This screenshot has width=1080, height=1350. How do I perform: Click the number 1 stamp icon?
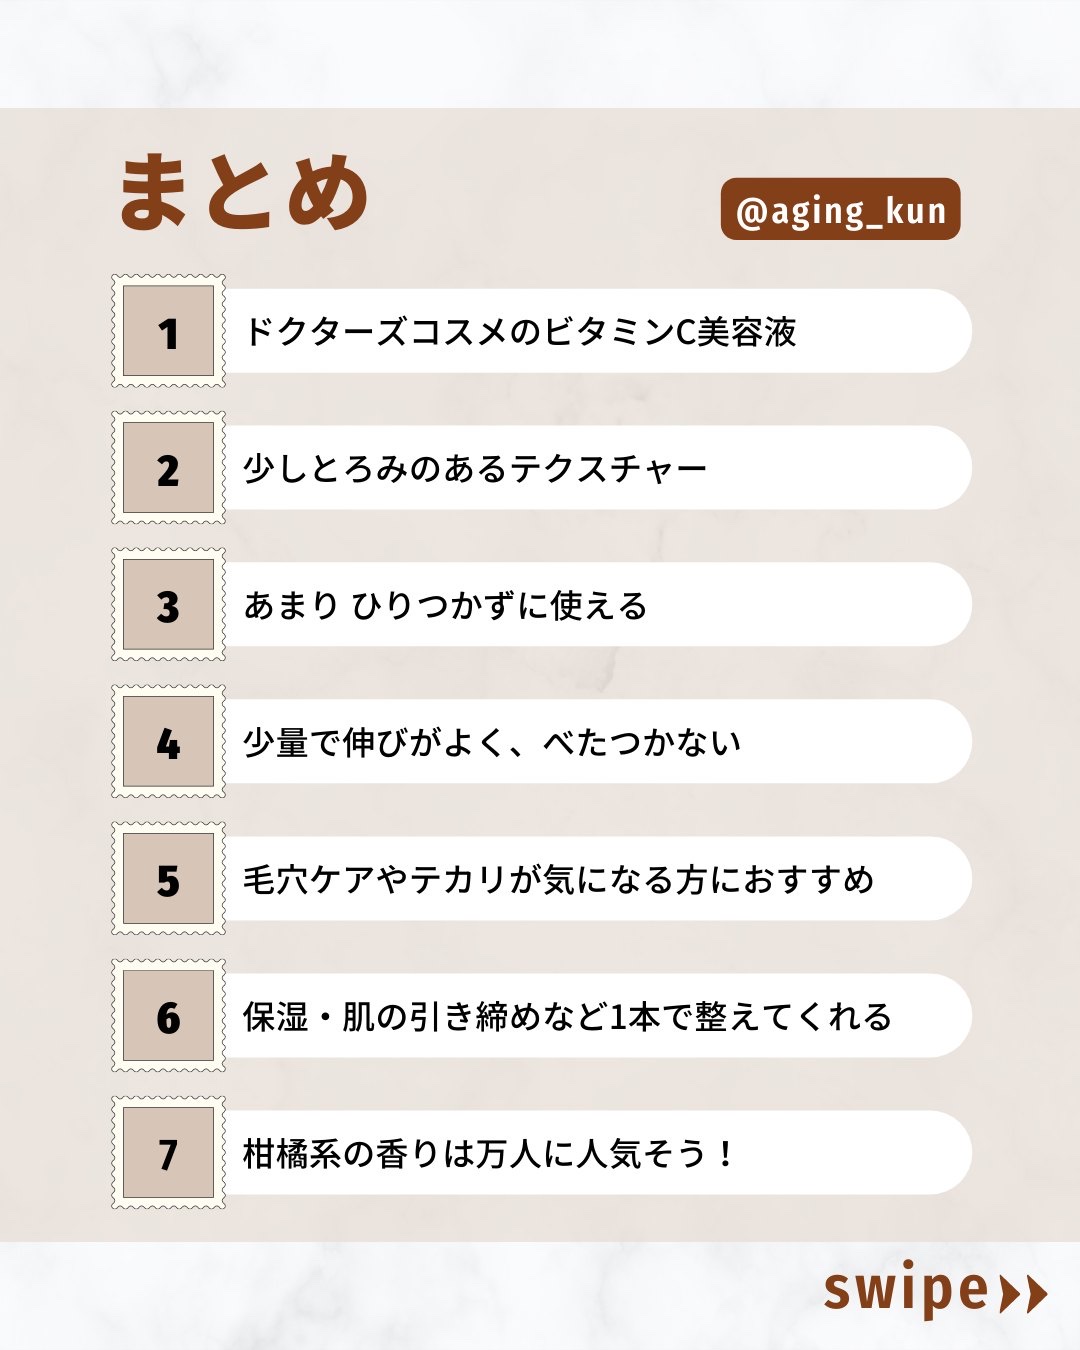pyautogui.click(x=168, y=331)
